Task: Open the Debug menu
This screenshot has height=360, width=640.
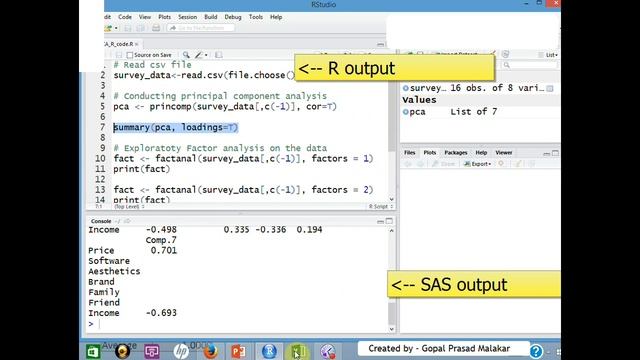Action: tap(233, 17)
